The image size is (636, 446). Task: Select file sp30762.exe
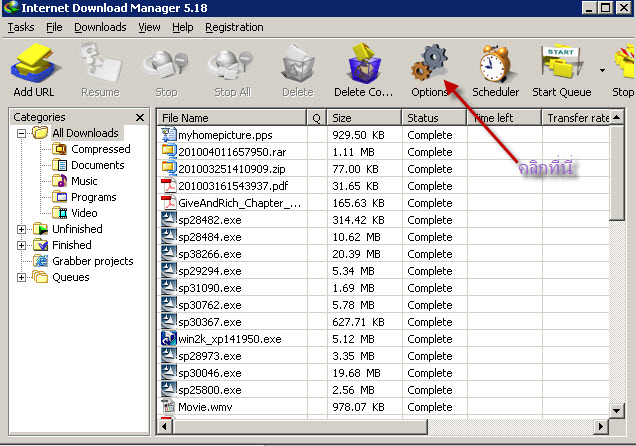click(210, 305)
